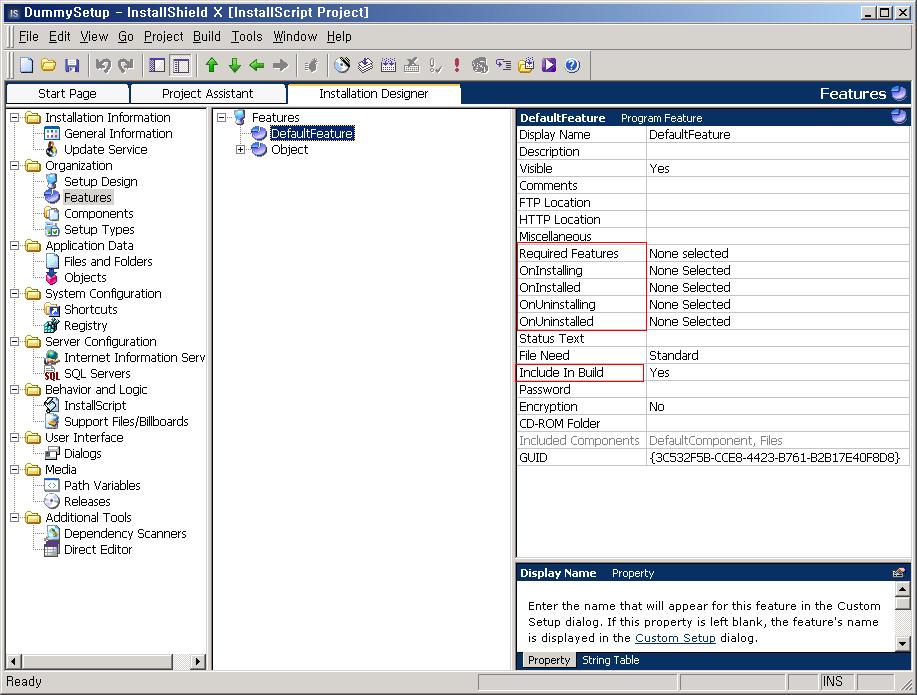917x695 pixels.
Task: Select the DefaultFeature node in feature tree
Action: pyautogui.click(x=312, y=133)
